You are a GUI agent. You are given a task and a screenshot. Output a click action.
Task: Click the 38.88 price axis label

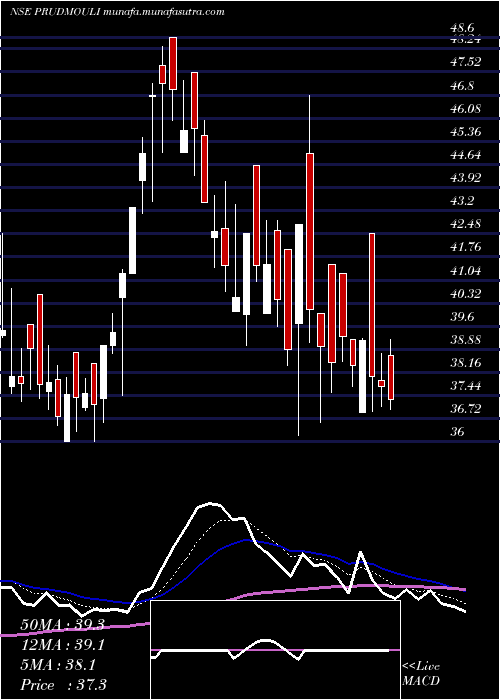(466, 340)
